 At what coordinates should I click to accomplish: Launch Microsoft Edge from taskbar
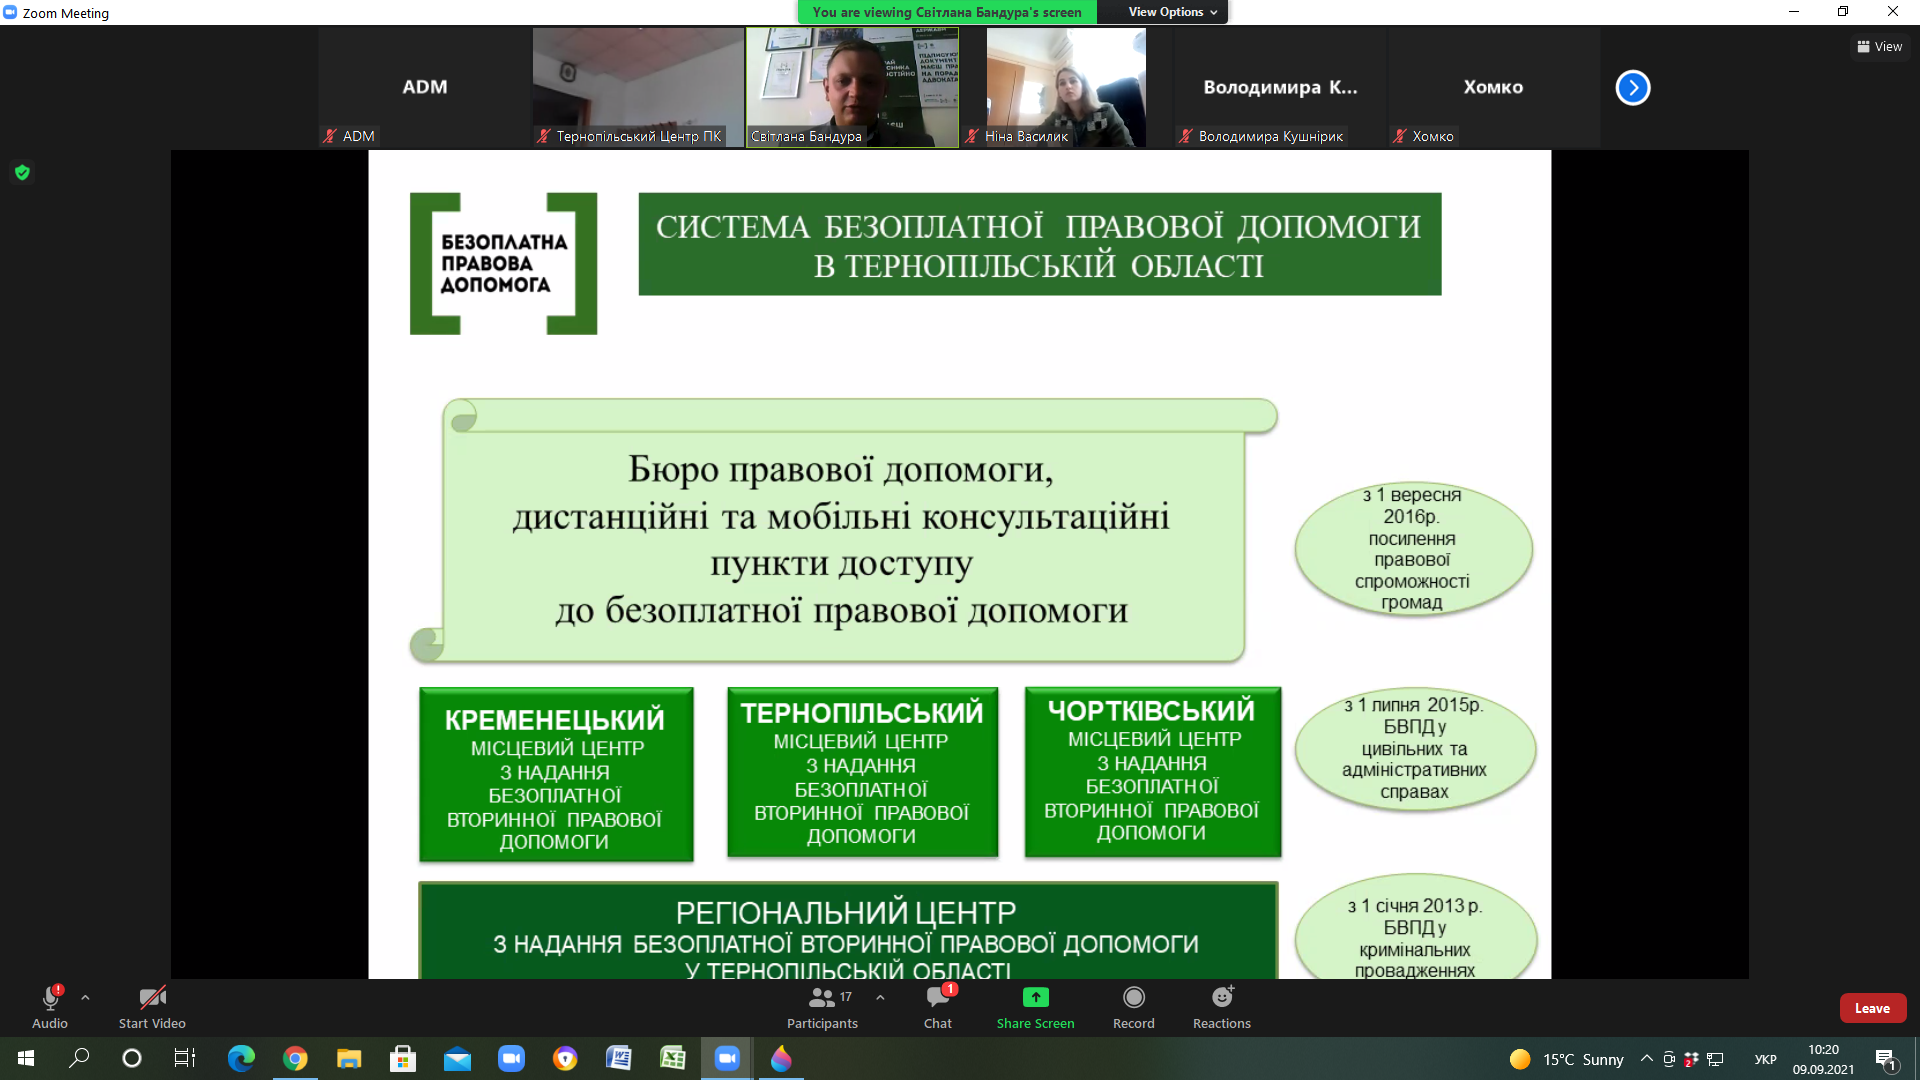click(241, 1058)
